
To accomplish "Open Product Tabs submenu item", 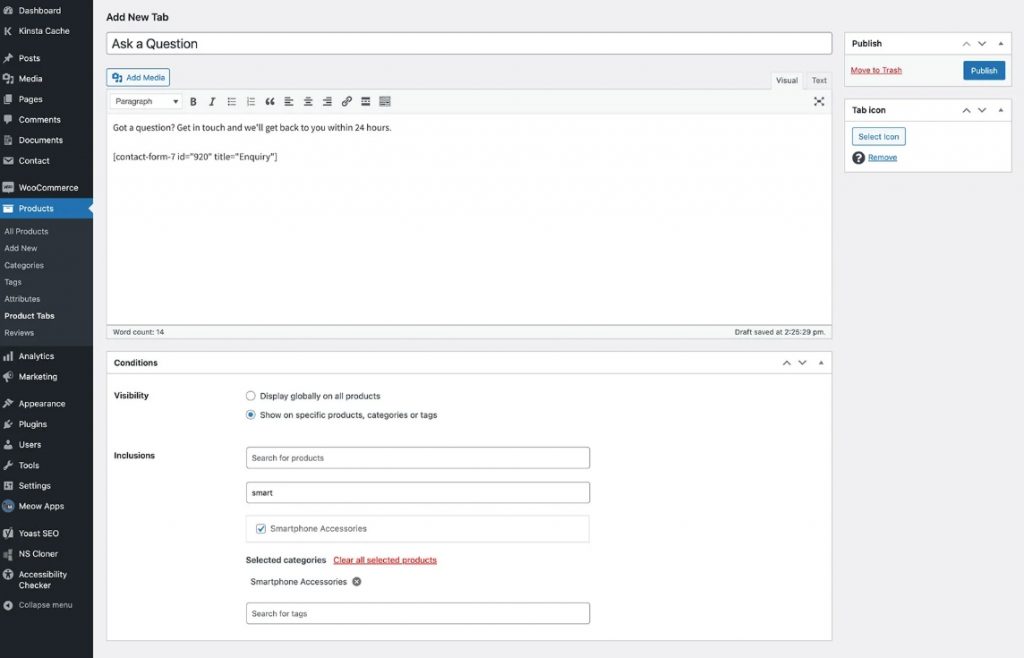I will click(x=29, y=316).
